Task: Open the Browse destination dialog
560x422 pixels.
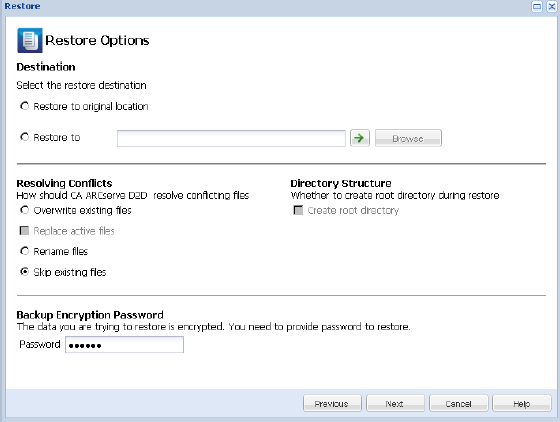Action: click(408, 138)
